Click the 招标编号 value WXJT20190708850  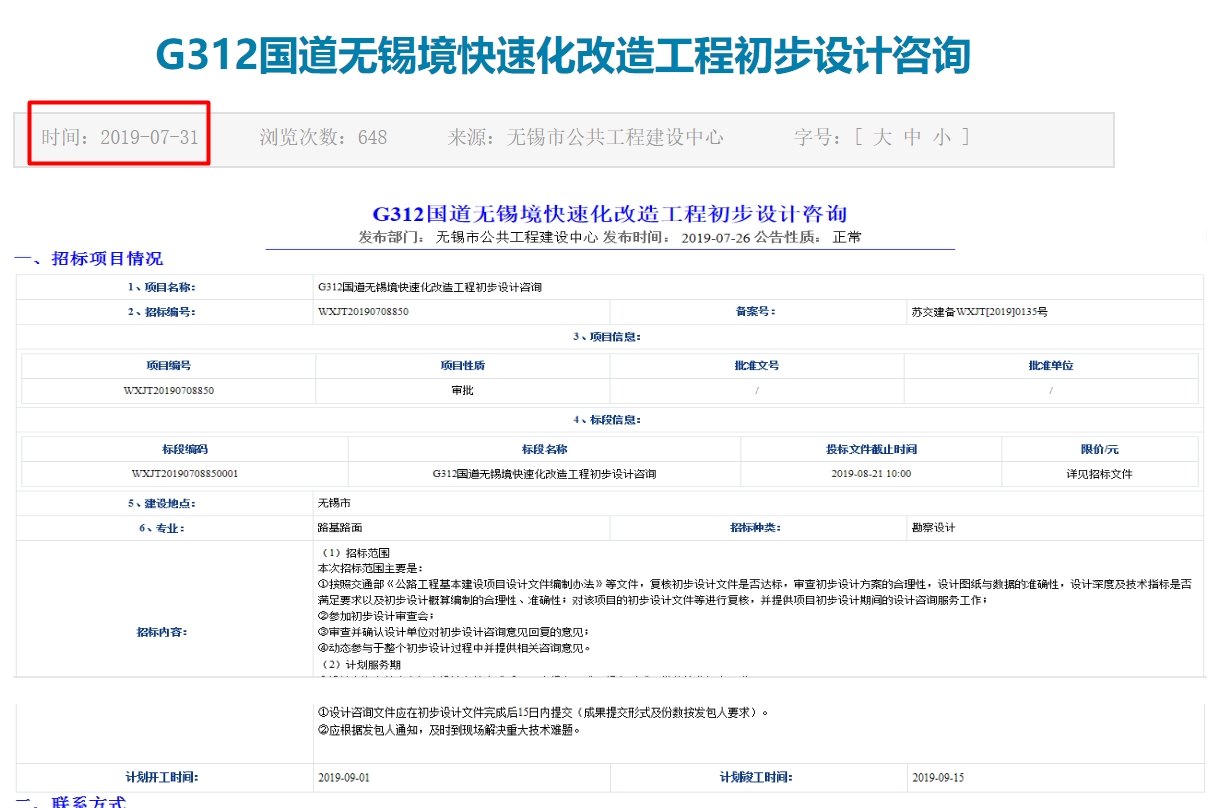click(x=363, y=312)
